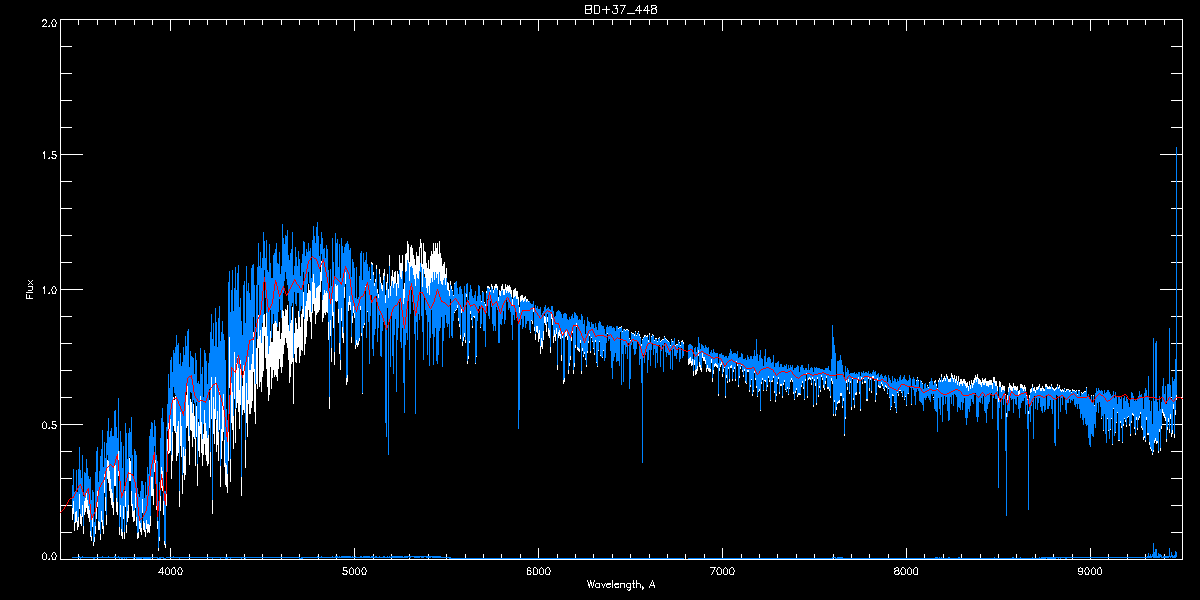Viewport: 1200px width, 600px height.
Task: Click the emission spike peak between 7000 and 8000
Action: pos(833,326)
